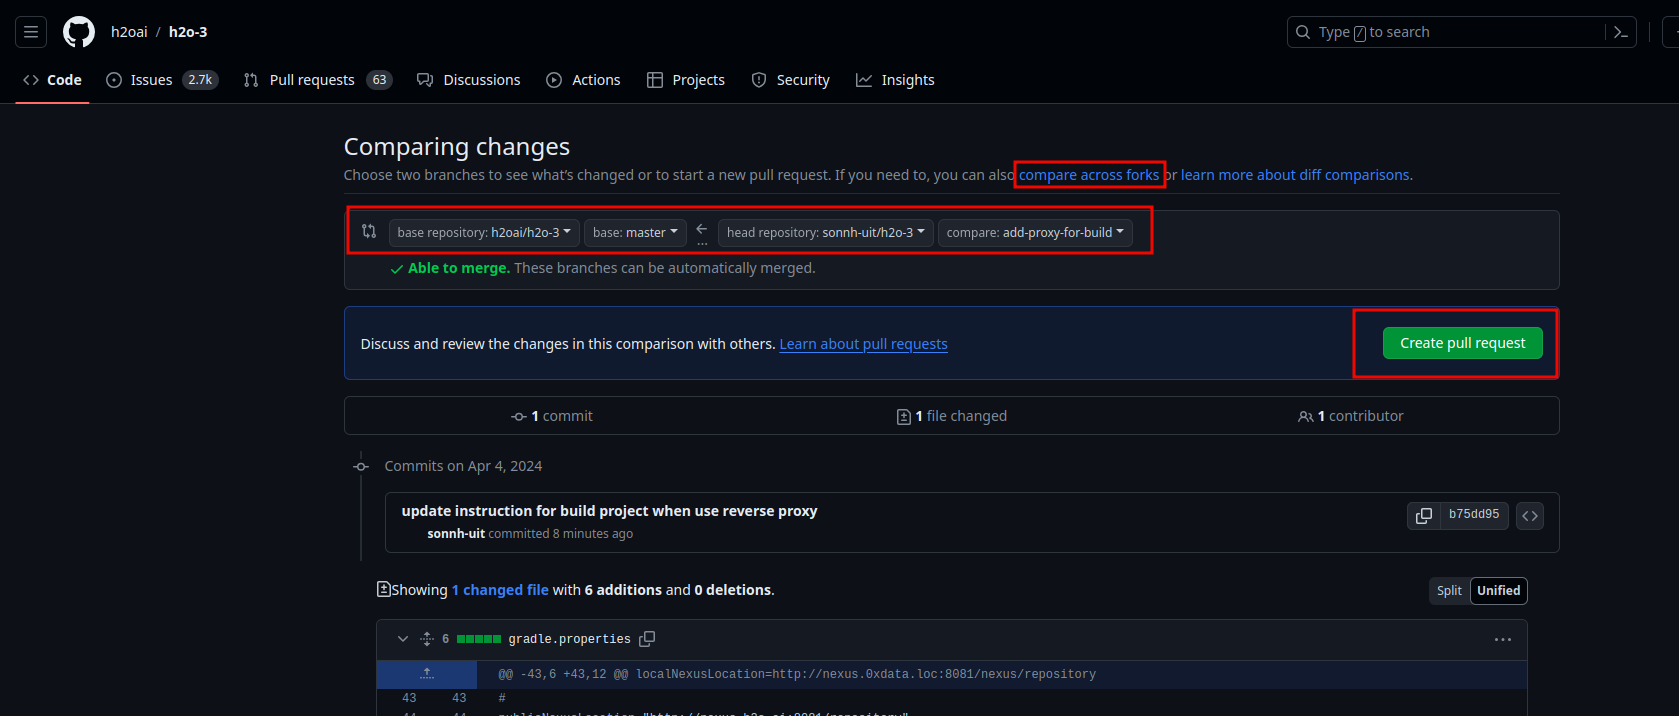Open the Insights tab
The height and width of the screenshot is (716, 1679).
pos(895,80)
